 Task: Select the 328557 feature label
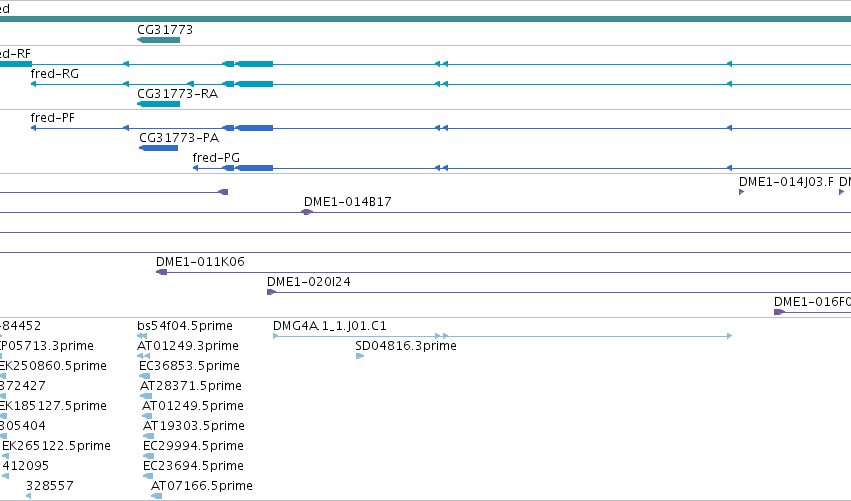[50, 485]
